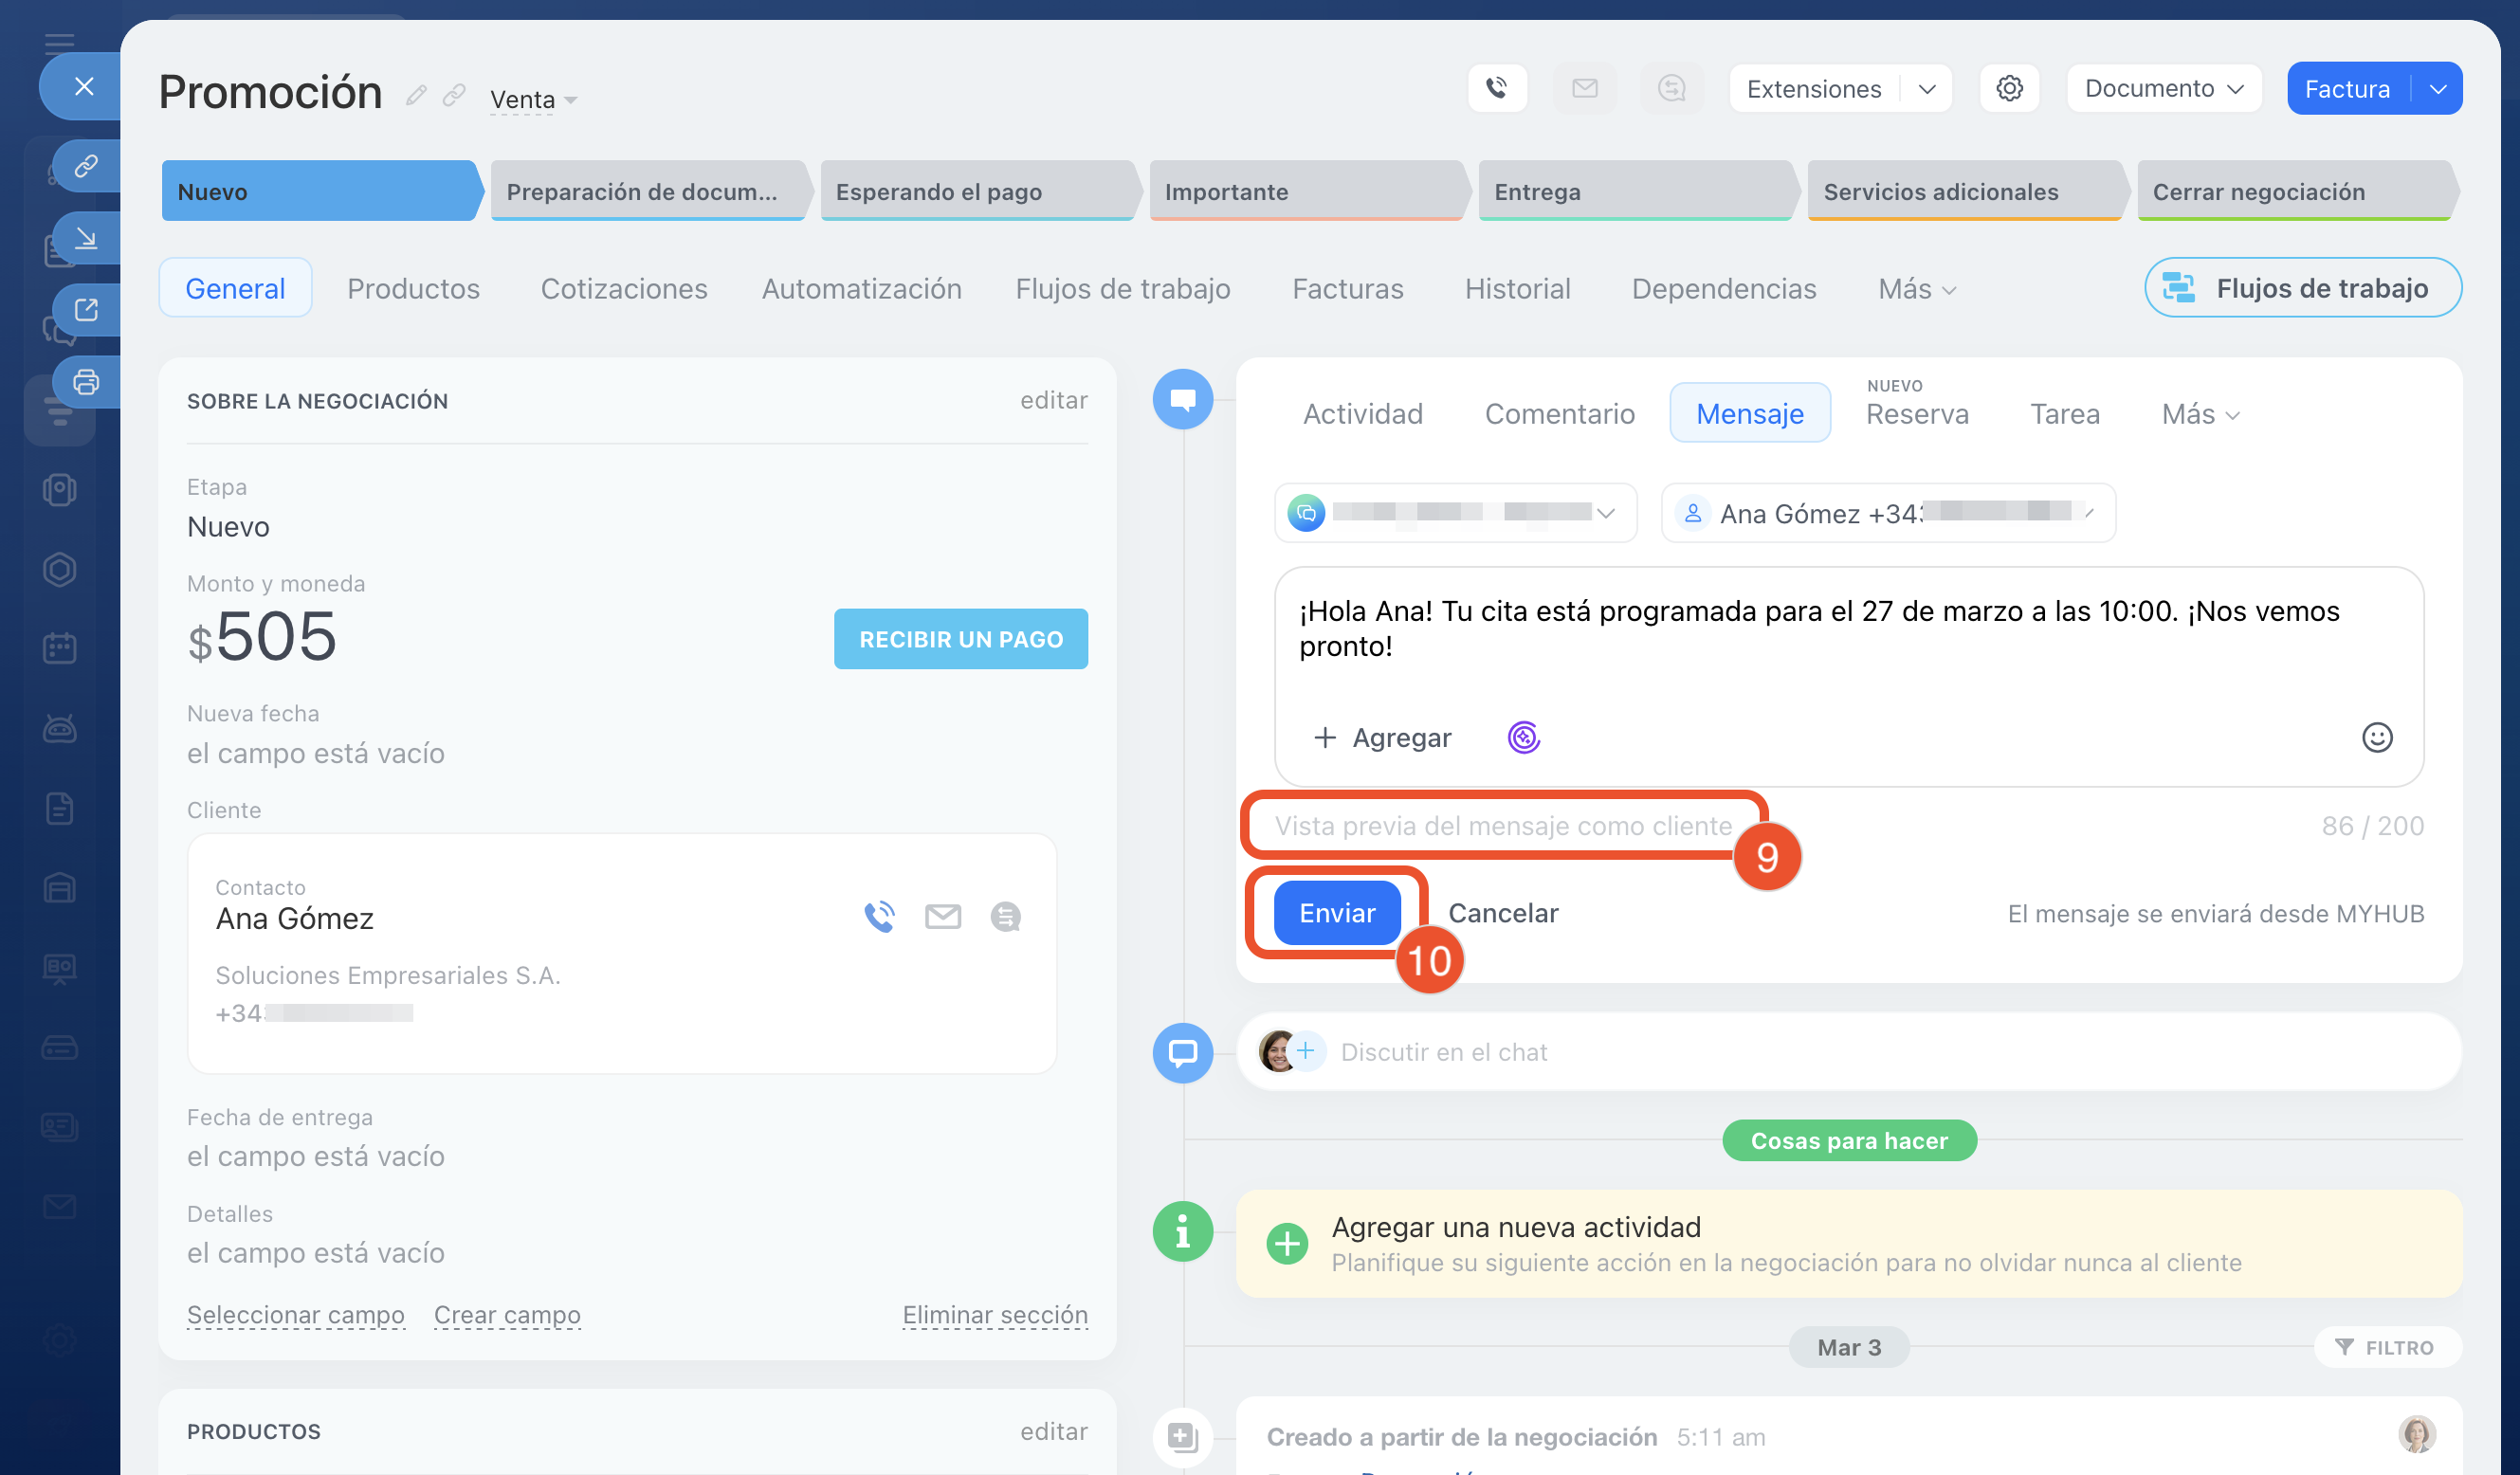Select the Comentario tab
Image resolution: width=2520 pixels, height=1475 pixels.
click(x=1559, y=413)
